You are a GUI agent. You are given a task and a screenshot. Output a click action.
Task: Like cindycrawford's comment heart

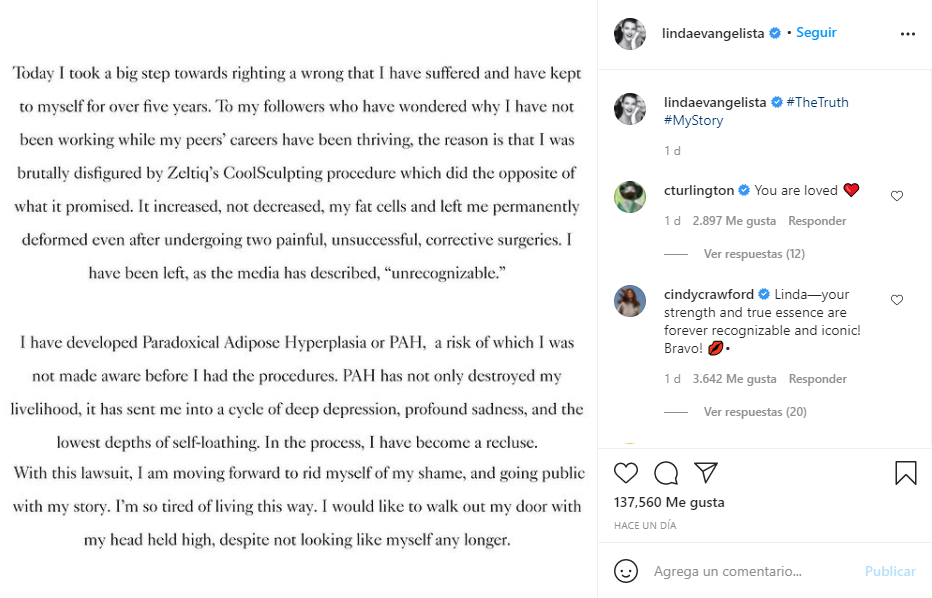click(x=897, y=300)
